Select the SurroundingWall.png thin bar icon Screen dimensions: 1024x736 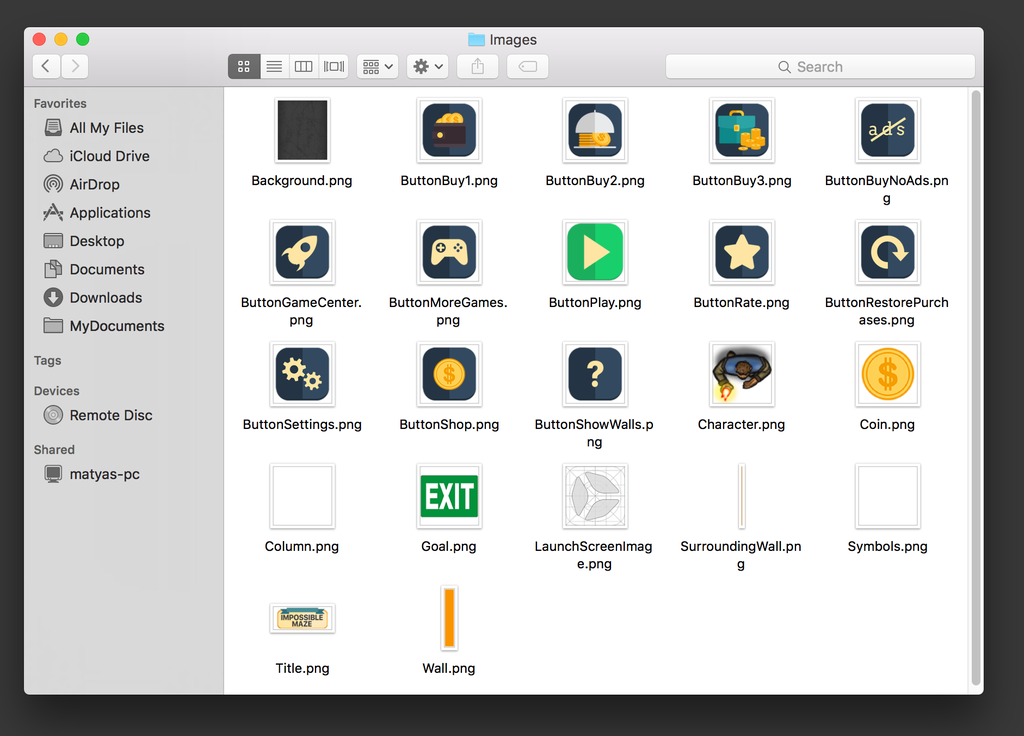742,496
